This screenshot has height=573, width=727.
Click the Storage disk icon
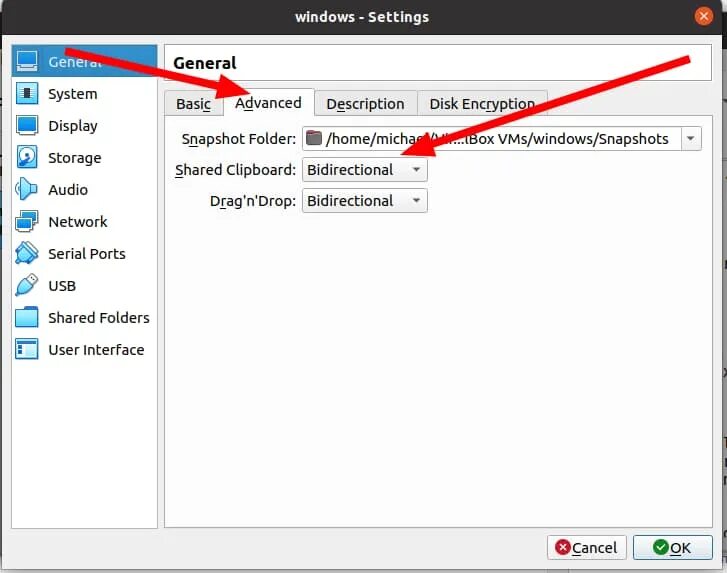tap(28, 158)
